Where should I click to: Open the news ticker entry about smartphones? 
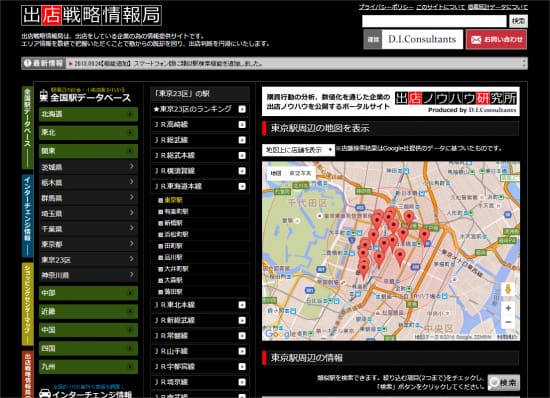pos(168,63)
